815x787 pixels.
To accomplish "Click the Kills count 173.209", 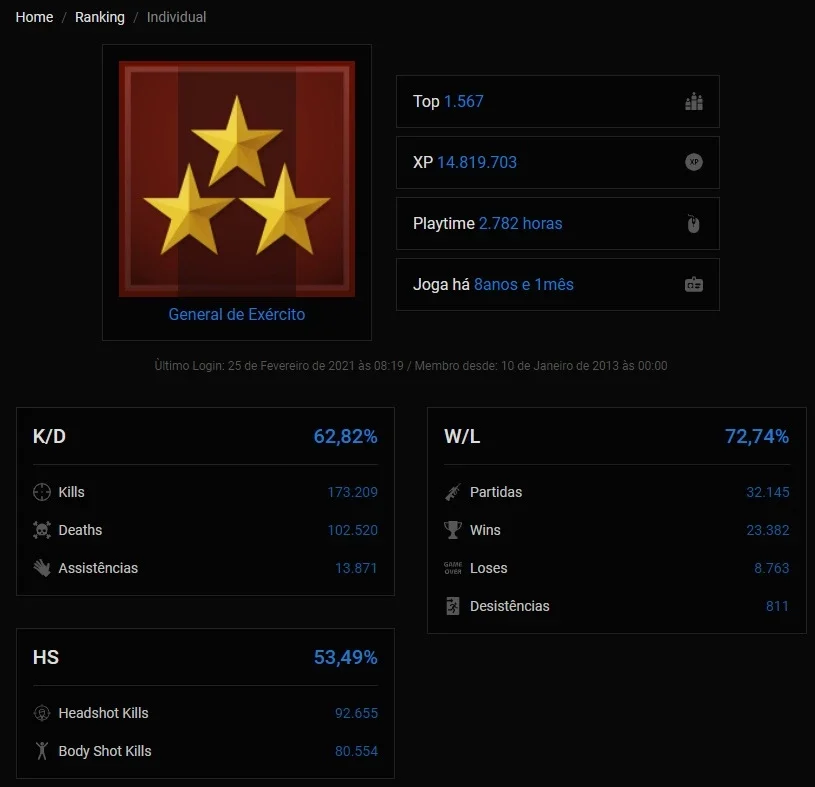I will tap(352, 492).
